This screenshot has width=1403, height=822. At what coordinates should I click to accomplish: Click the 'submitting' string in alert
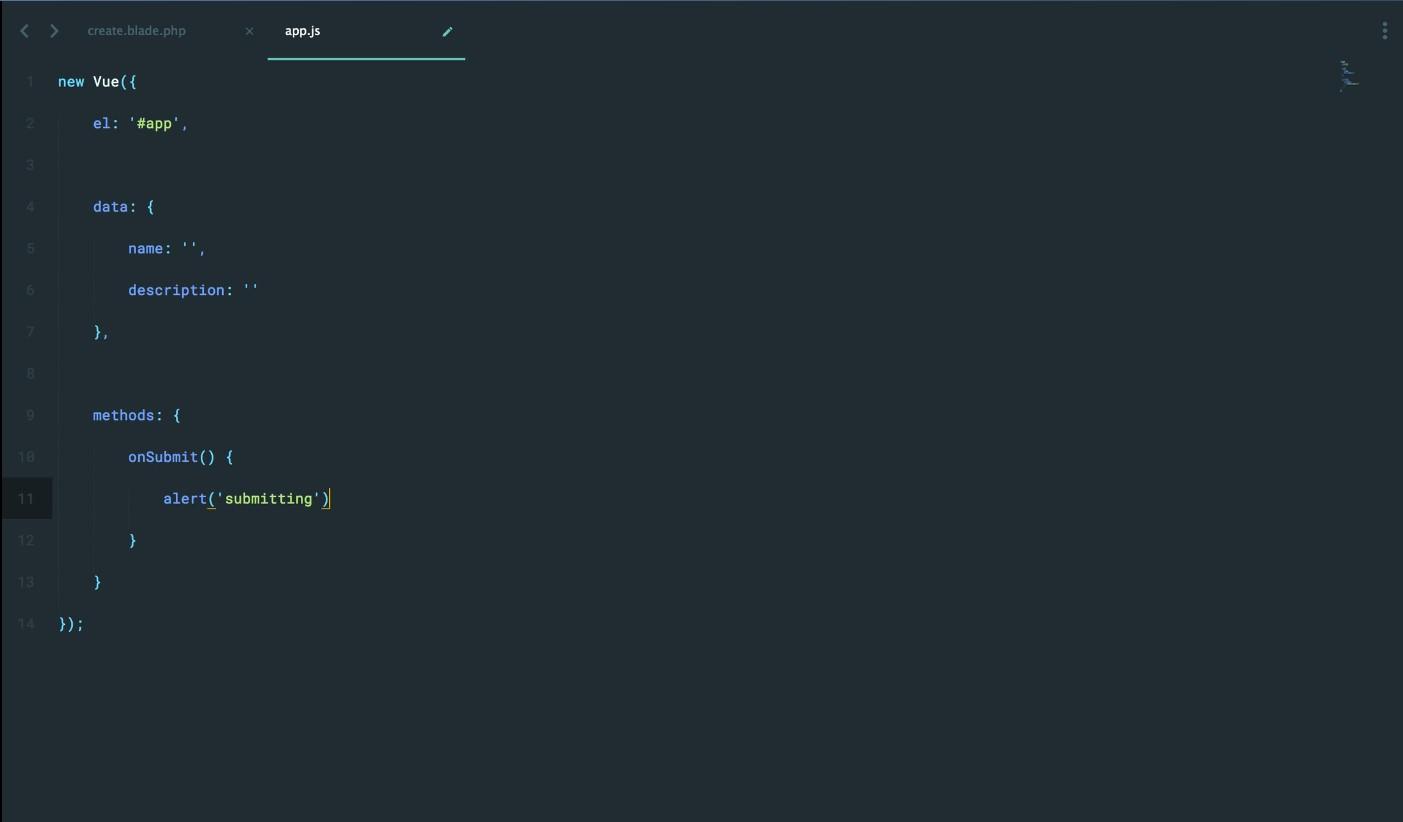pos(269,498)
